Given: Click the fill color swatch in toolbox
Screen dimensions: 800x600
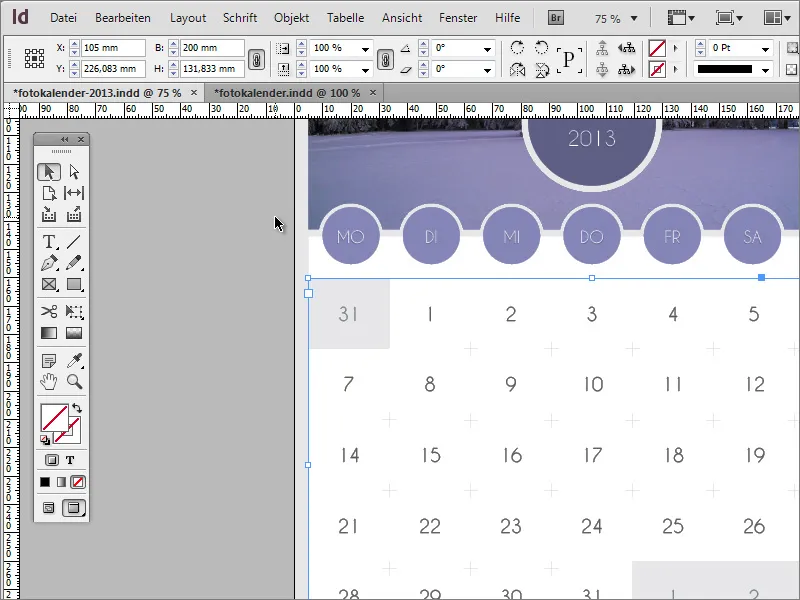Looking at the screenshot, I should click(x=54, y=418).
